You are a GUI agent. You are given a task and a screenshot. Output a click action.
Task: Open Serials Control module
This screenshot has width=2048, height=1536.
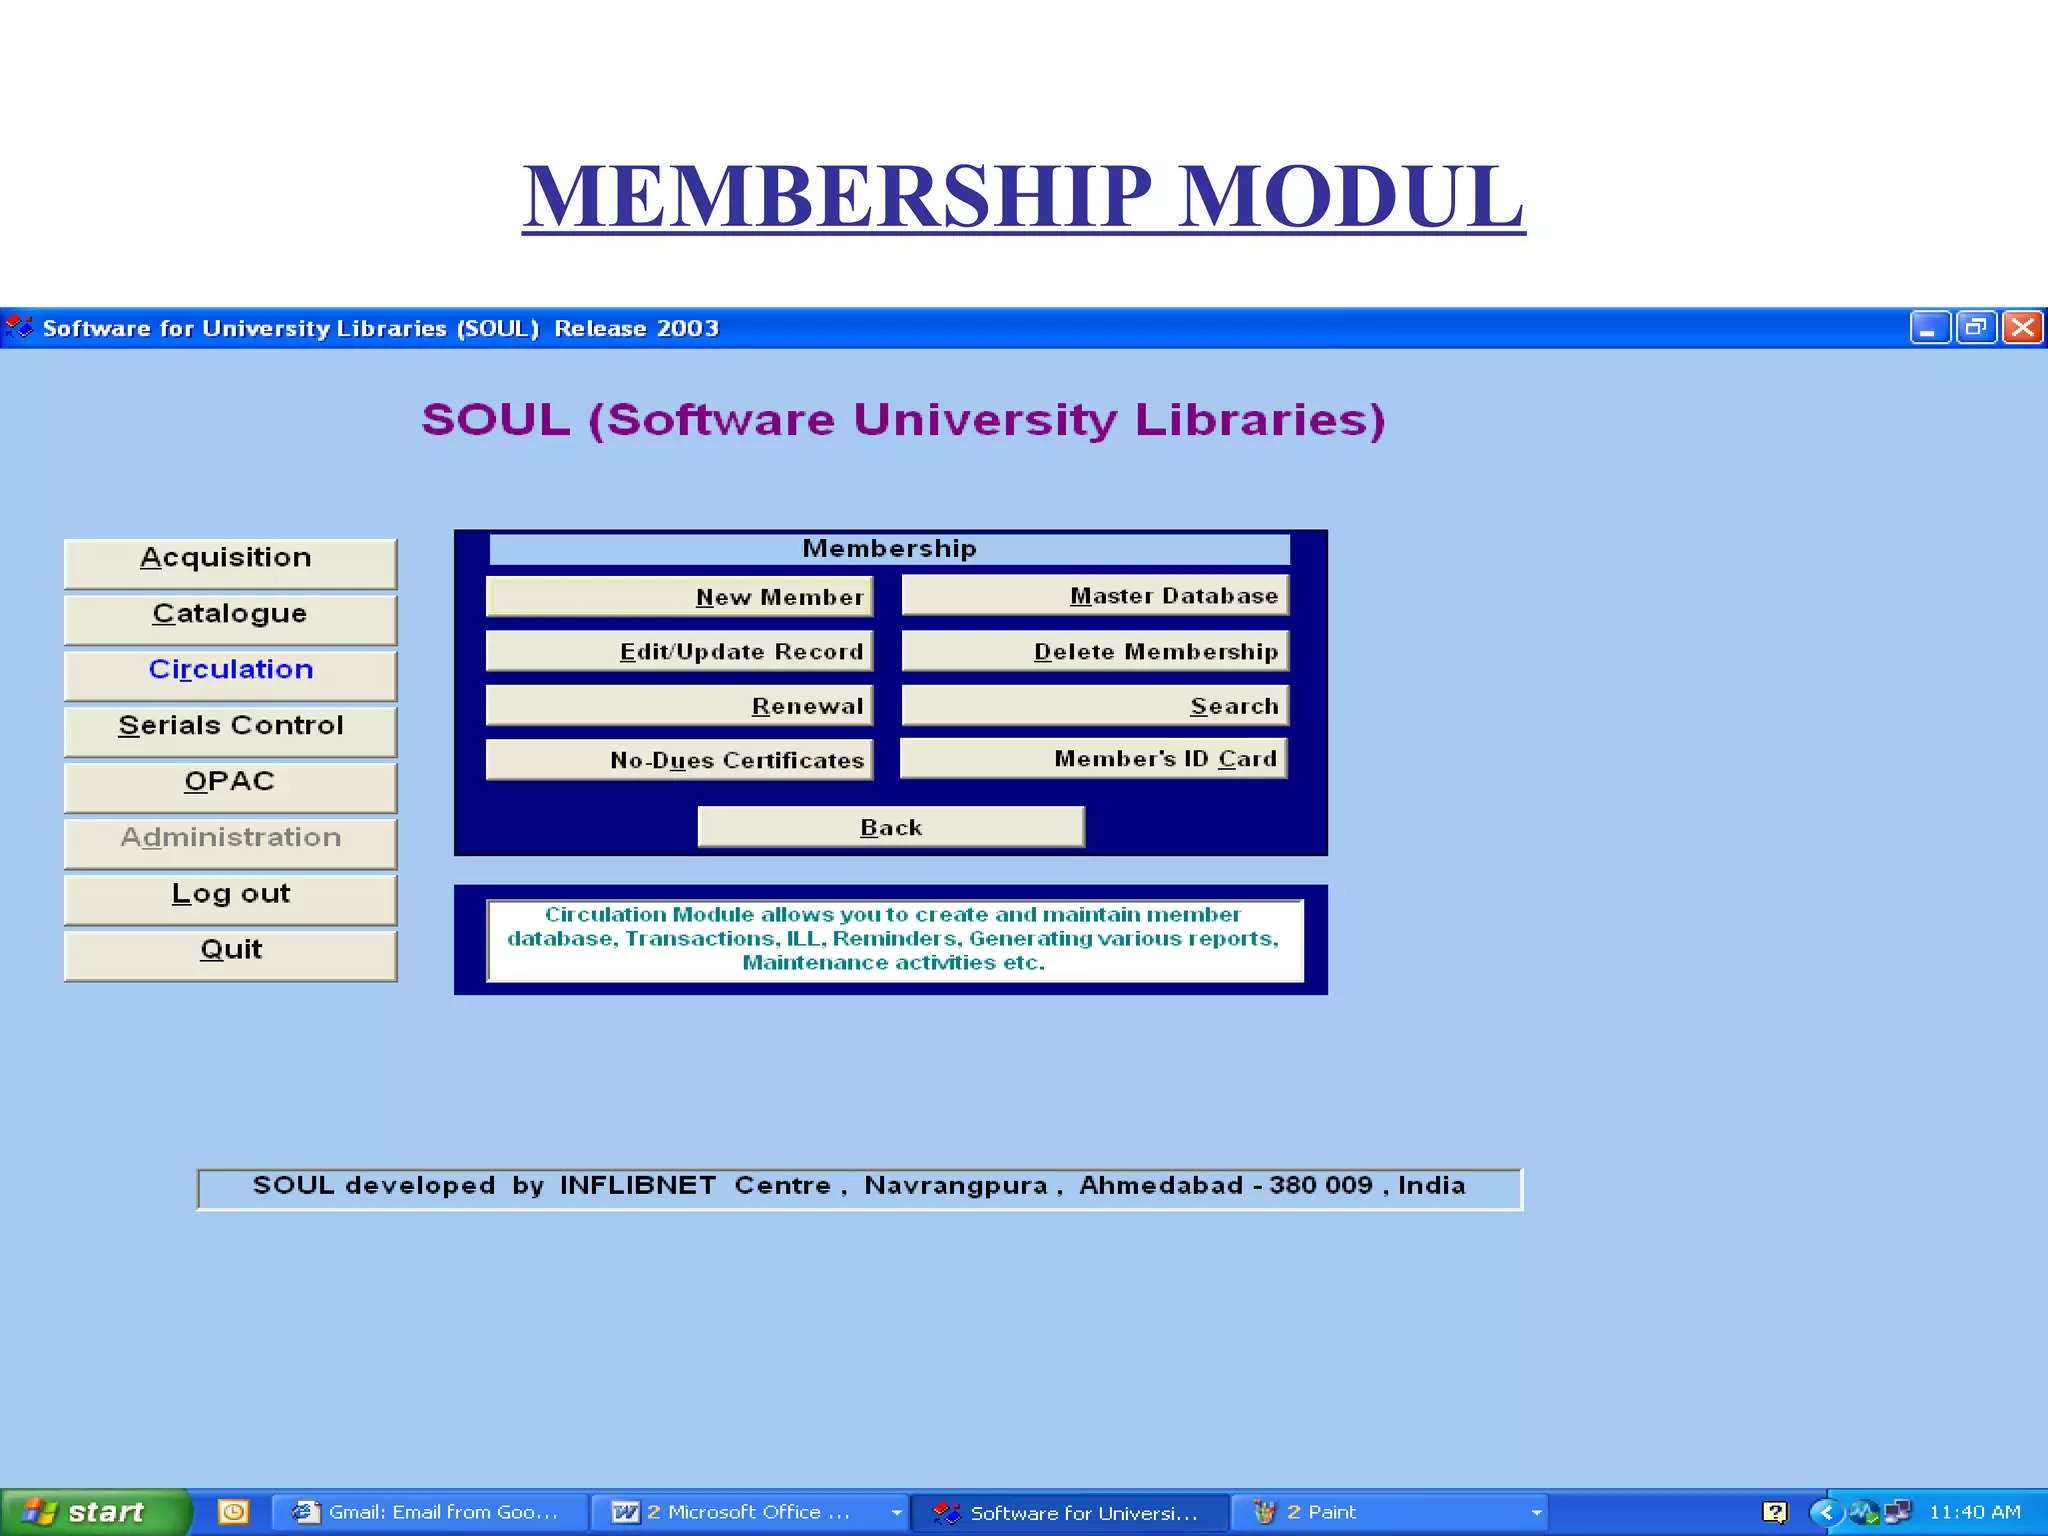(x=230, y=731)
